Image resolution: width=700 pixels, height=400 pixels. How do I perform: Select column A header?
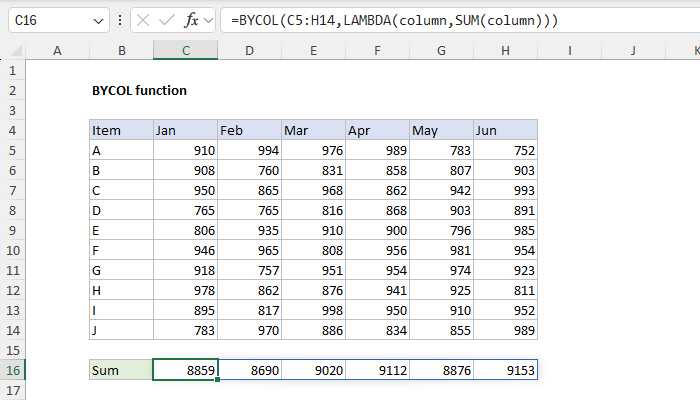tap(57, 50)
